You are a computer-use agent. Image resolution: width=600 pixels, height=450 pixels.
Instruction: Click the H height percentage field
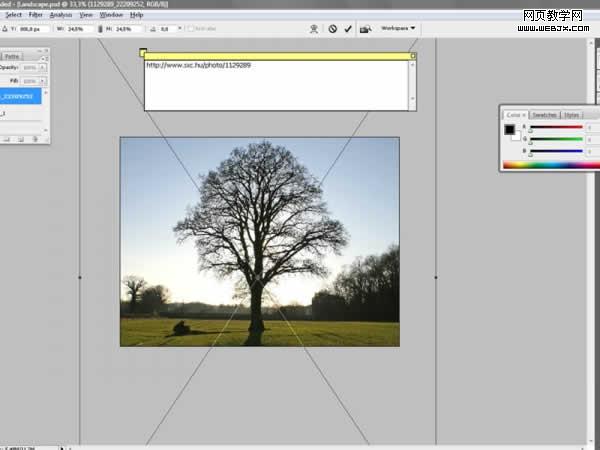coord(128,29)
